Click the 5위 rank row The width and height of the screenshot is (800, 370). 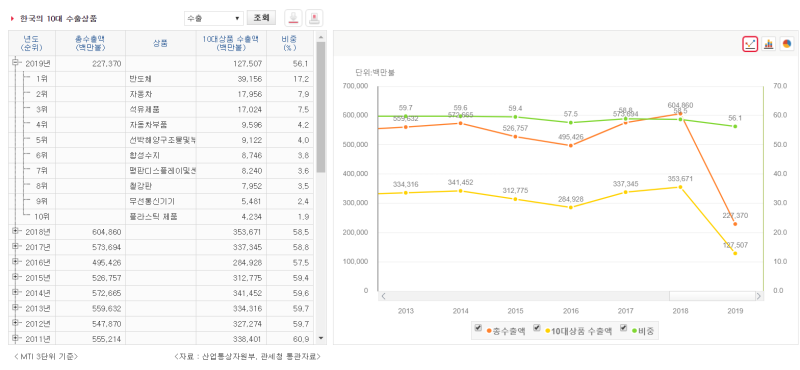[161, 140]
